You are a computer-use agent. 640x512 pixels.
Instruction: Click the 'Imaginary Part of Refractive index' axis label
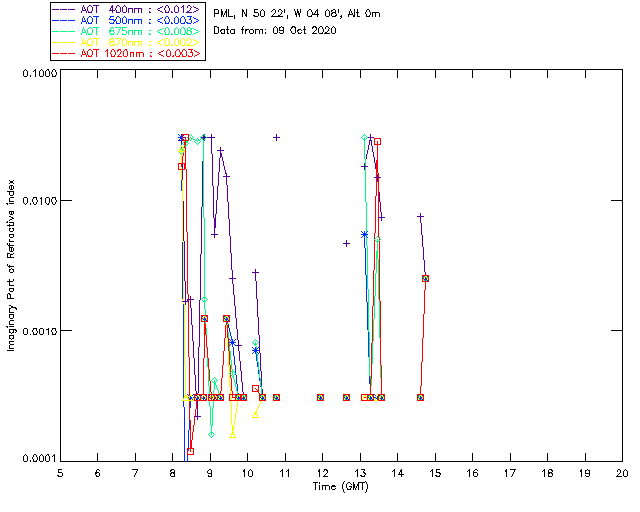(x=11, y=265)
